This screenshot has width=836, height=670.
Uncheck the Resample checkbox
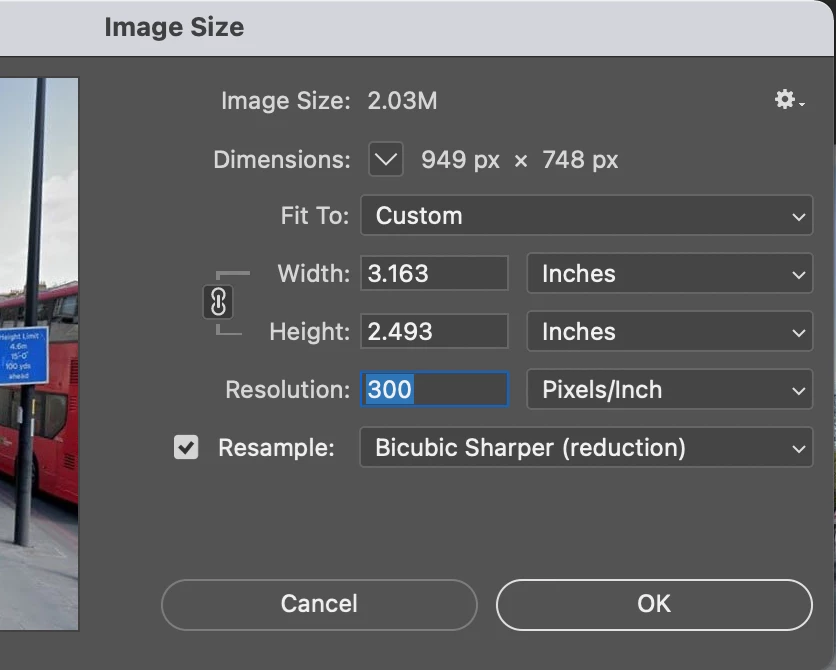(x=186, y=447)
